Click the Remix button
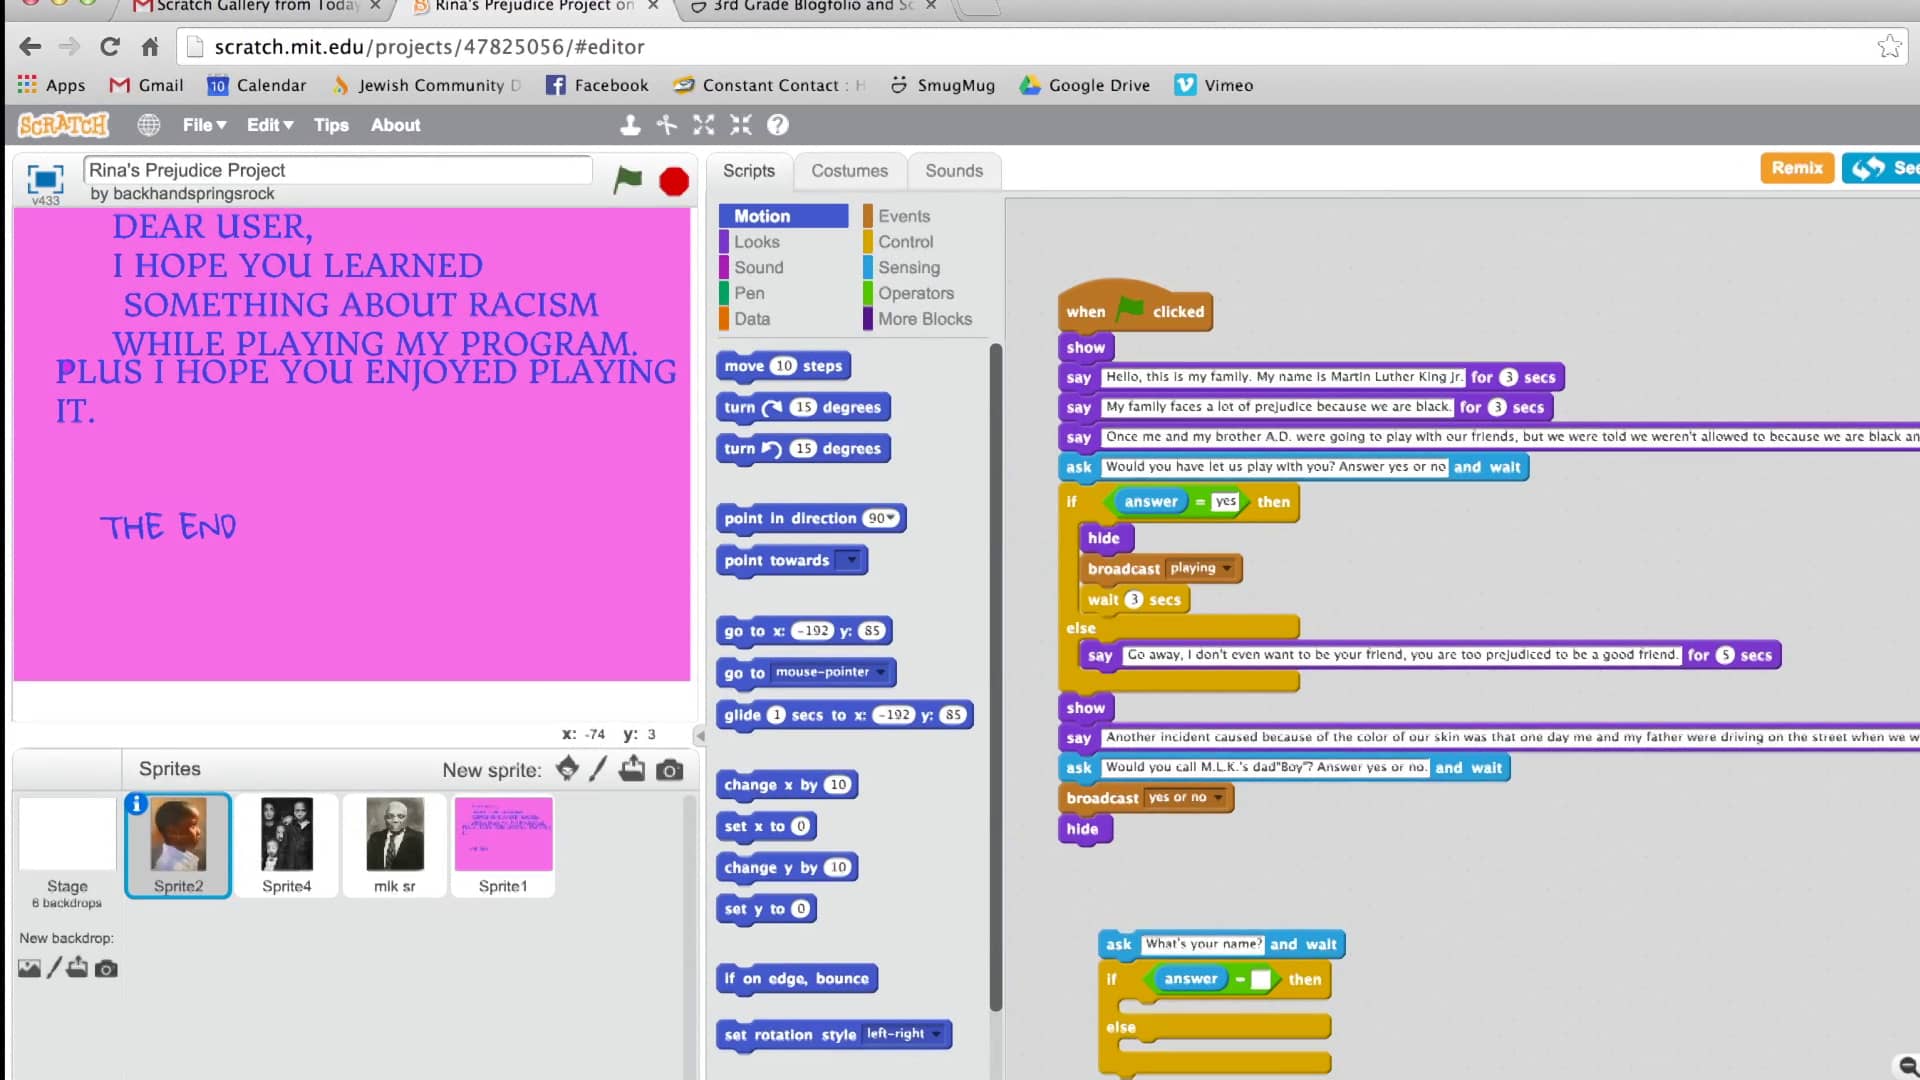Screen dimensions: 1920x1080 pyautogui.click(x=1796, y=168)
